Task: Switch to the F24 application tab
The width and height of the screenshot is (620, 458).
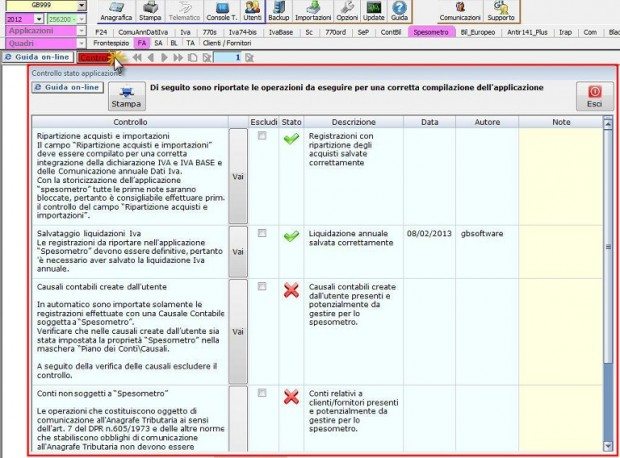Action: point(101,32)
